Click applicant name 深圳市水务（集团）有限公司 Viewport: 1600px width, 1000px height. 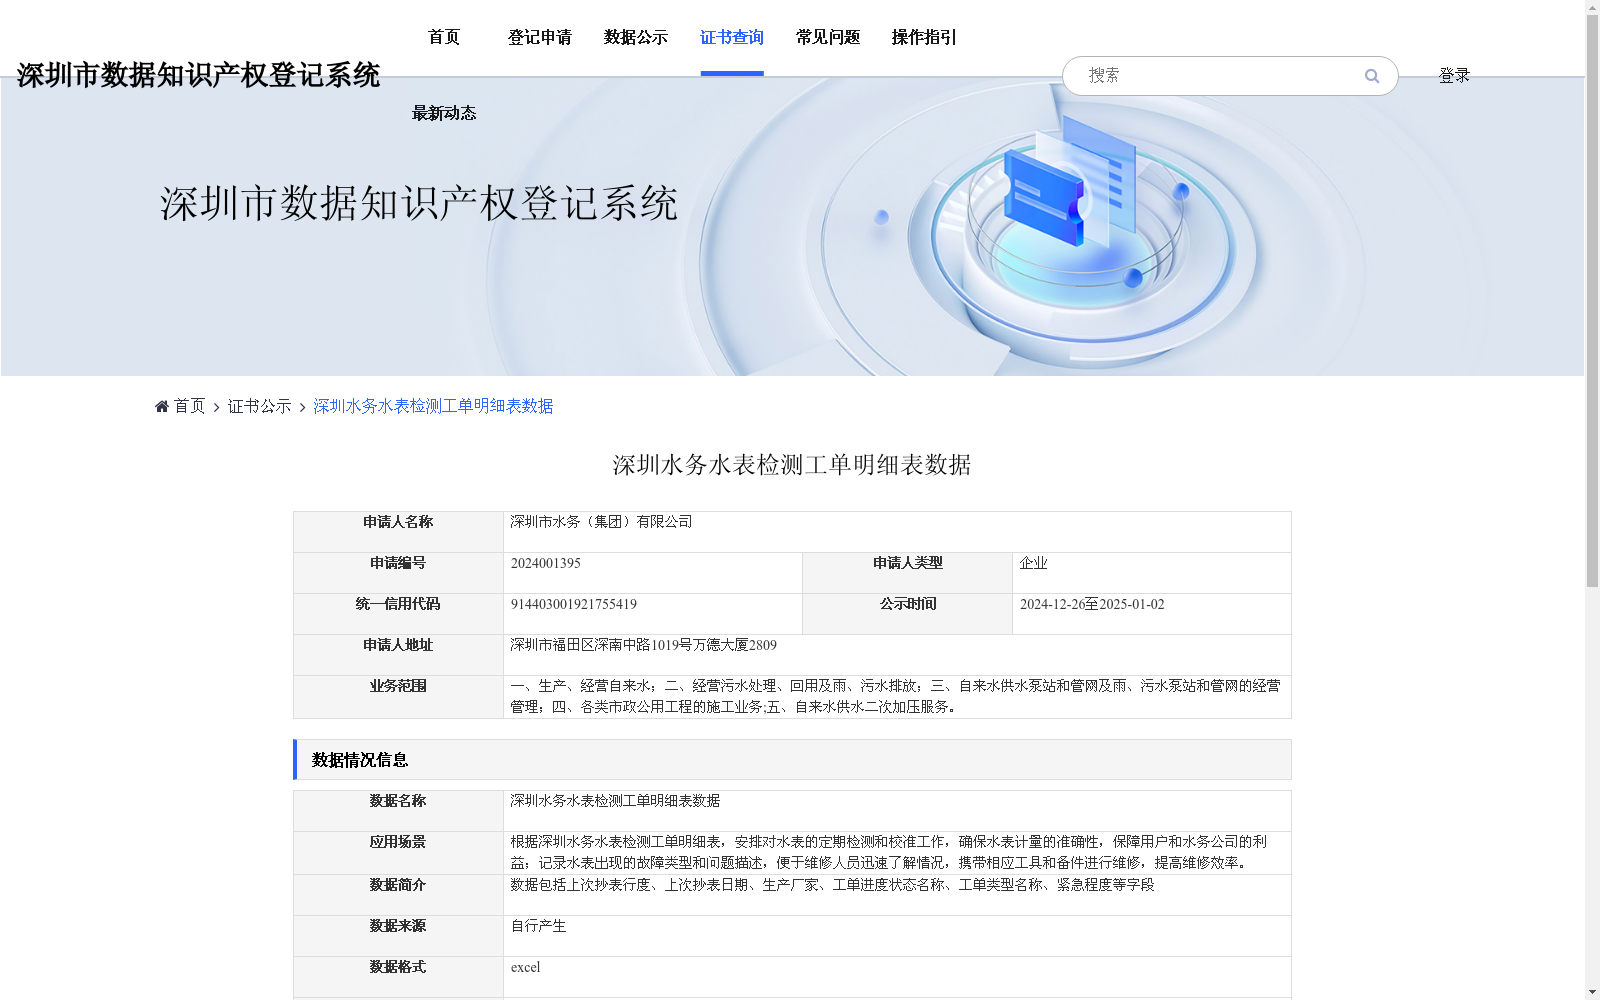pyautogui.click(x=601, y=522)
